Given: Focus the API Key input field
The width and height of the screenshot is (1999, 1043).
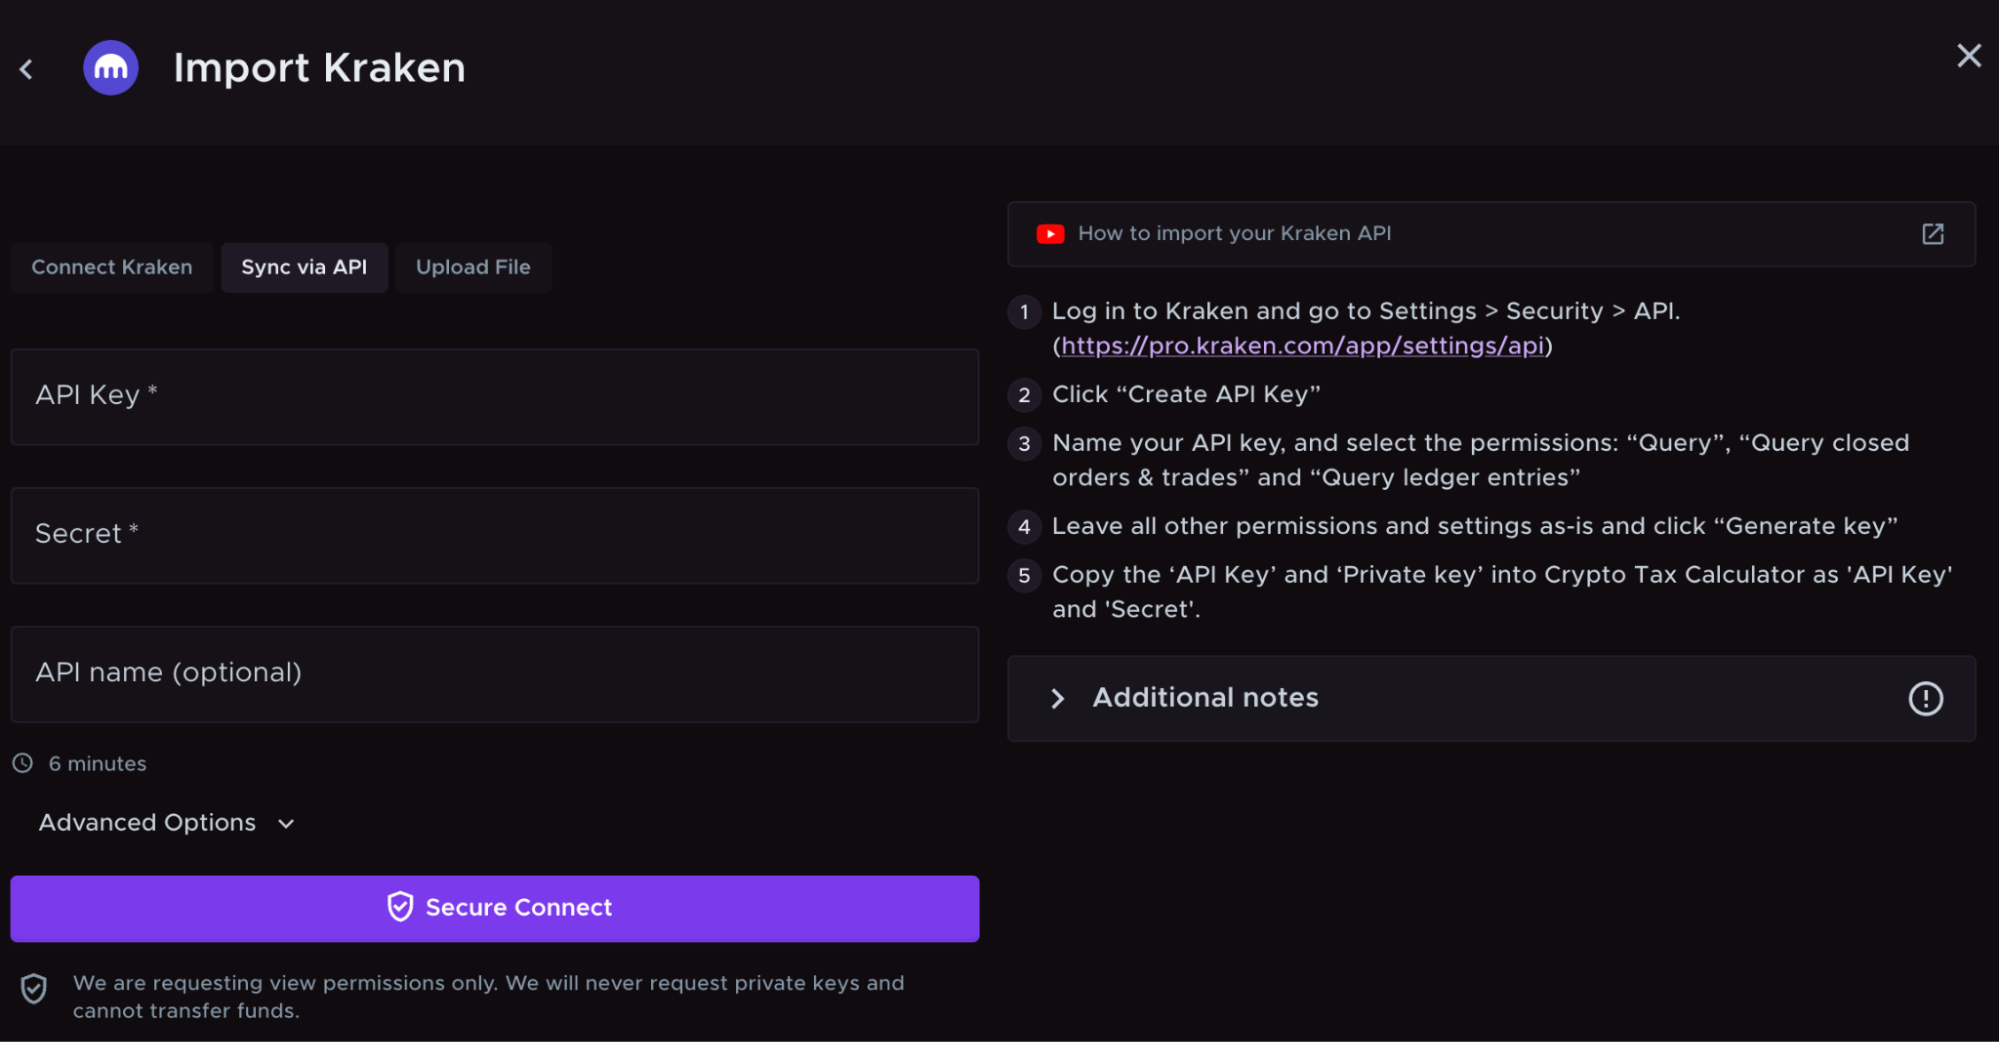Looking at the screenshot, I should [495, 396].
